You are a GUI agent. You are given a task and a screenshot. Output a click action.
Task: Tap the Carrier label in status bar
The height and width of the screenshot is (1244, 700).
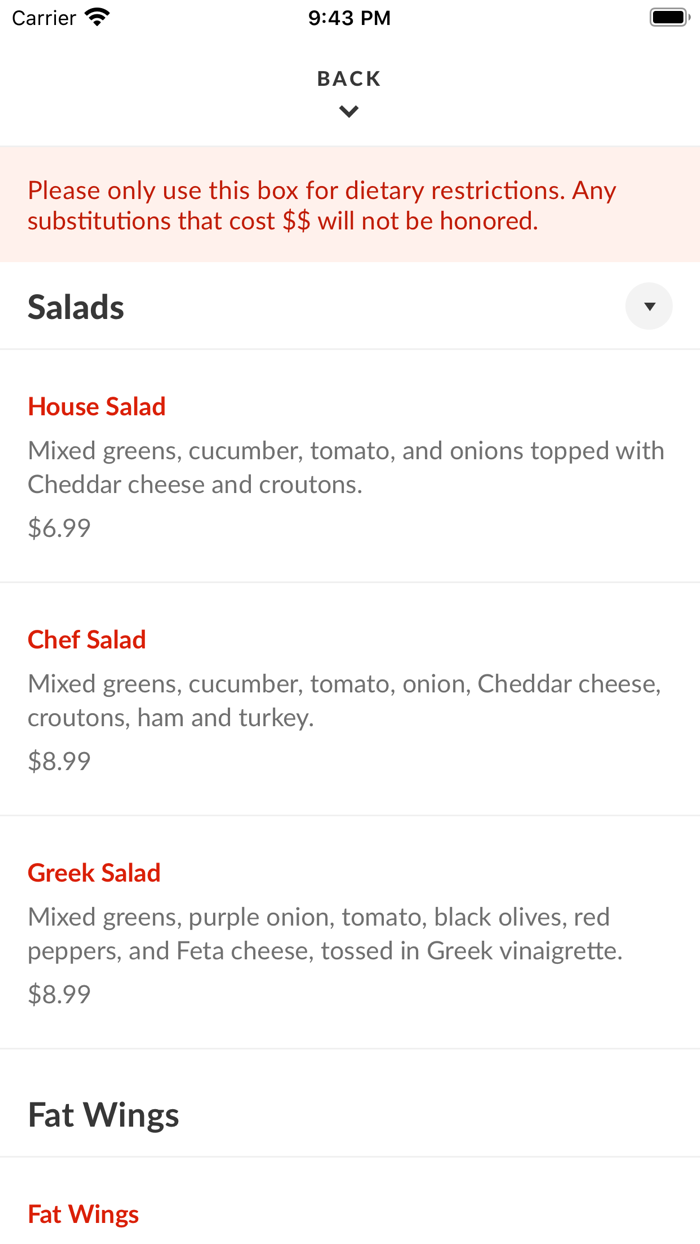pos(44,18)
